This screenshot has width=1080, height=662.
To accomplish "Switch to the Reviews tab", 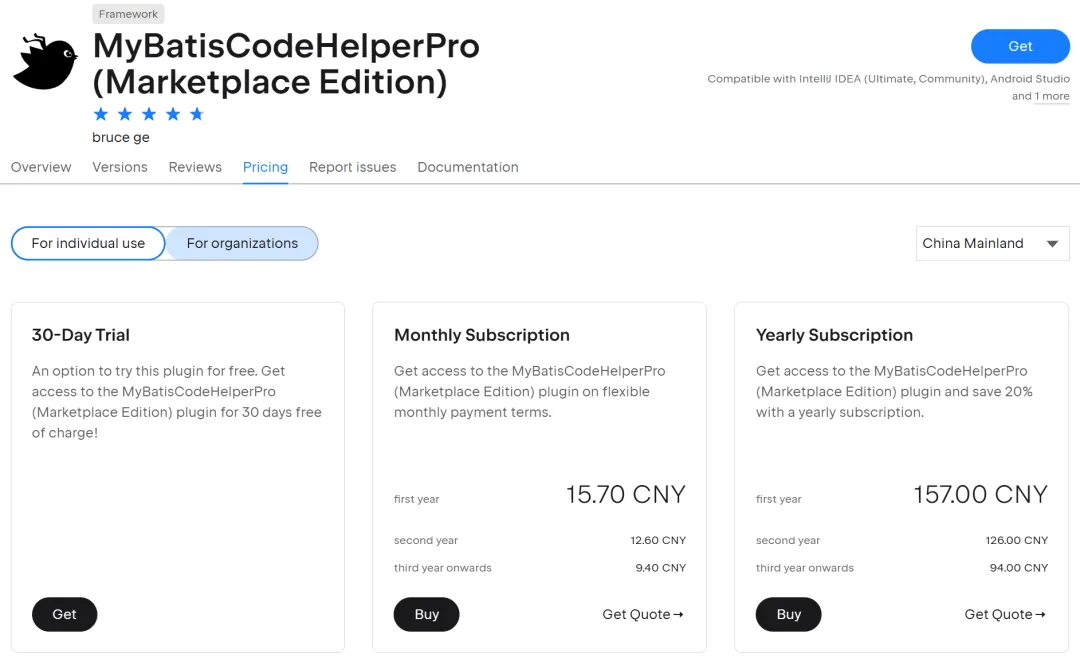I will (x=195, y=167).
